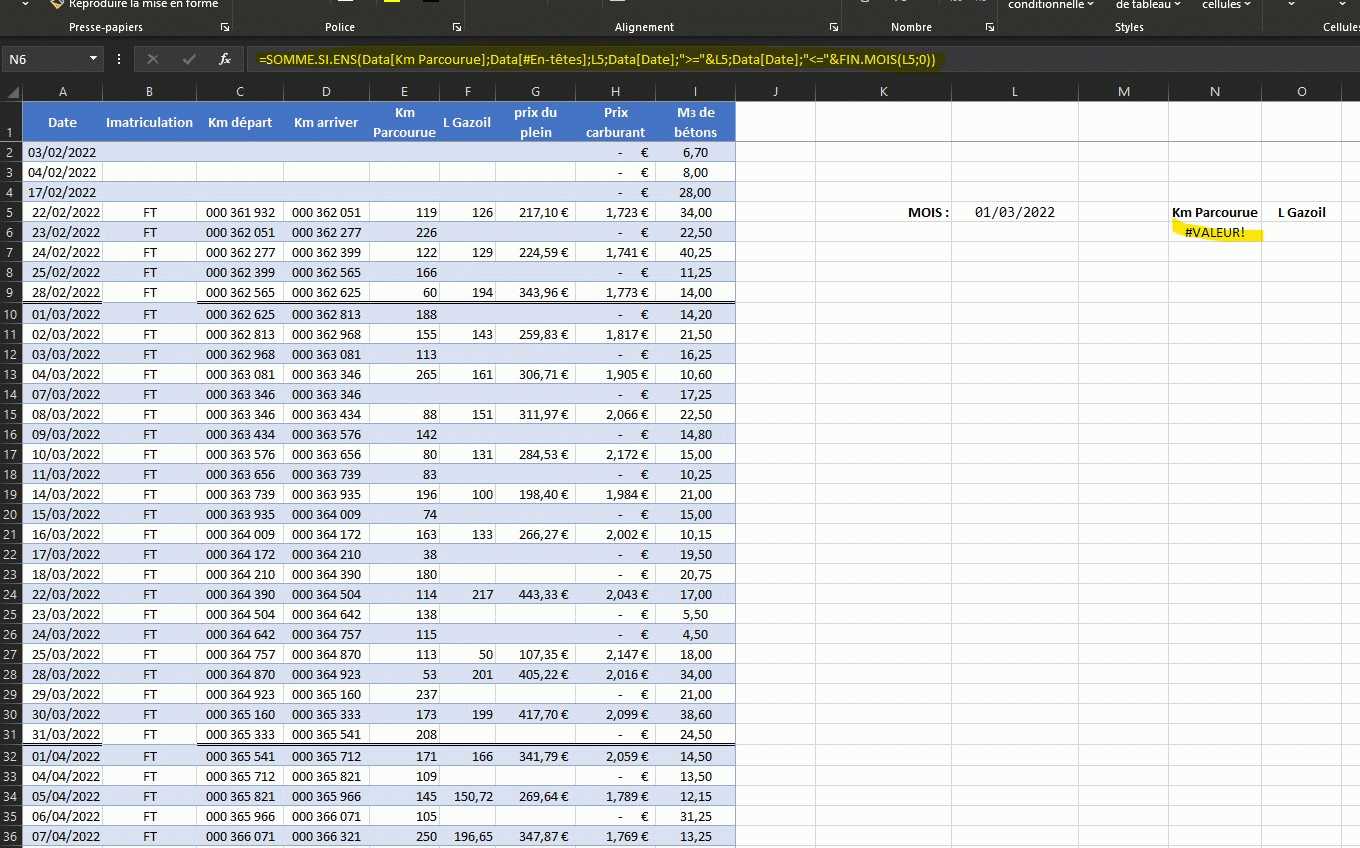Select column N header
Screen dimensions: 1360x848
pos(1214,92)
